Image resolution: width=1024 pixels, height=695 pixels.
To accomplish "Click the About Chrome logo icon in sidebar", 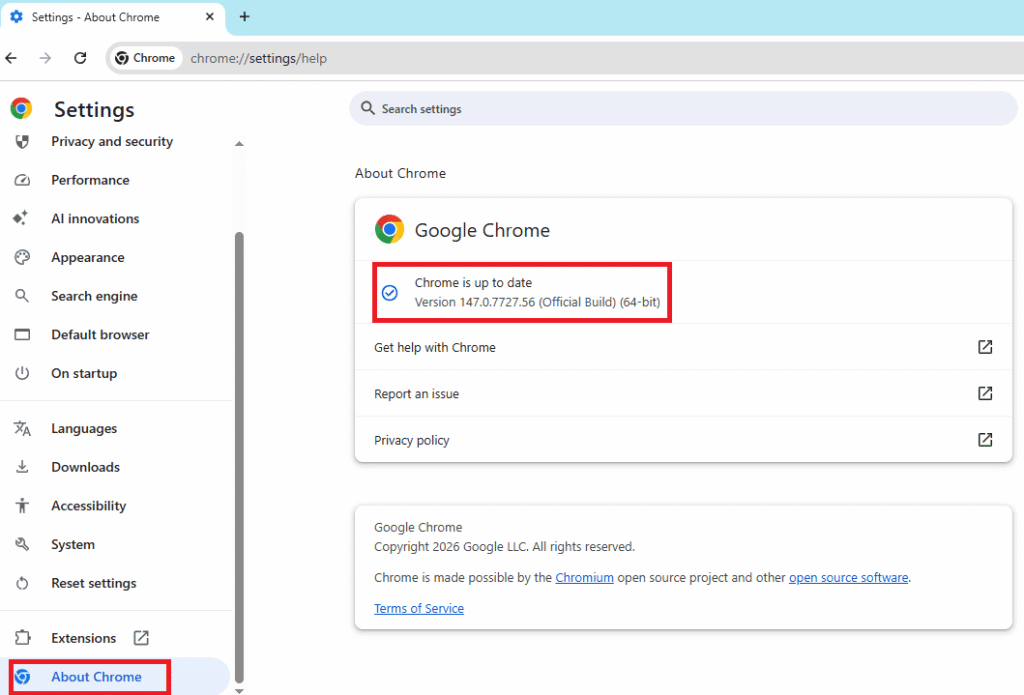I will tap(22, 677).
